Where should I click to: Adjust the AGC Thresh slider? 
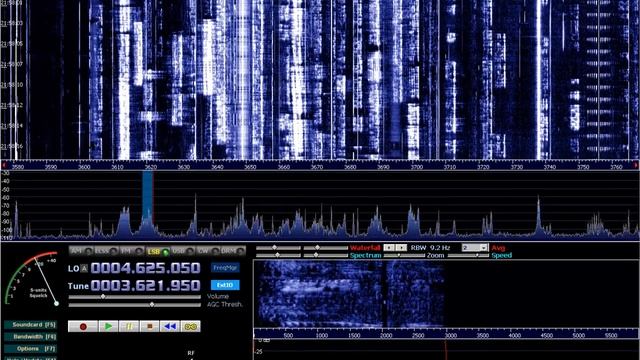click(135, 304)
